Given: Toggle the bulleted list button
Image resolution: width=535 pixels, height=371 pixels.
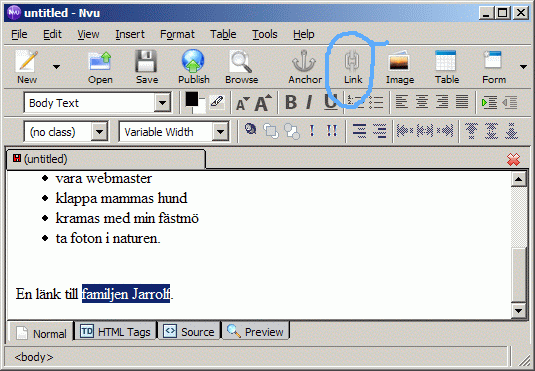Looking at the screenshot, I should coord(376,102).
